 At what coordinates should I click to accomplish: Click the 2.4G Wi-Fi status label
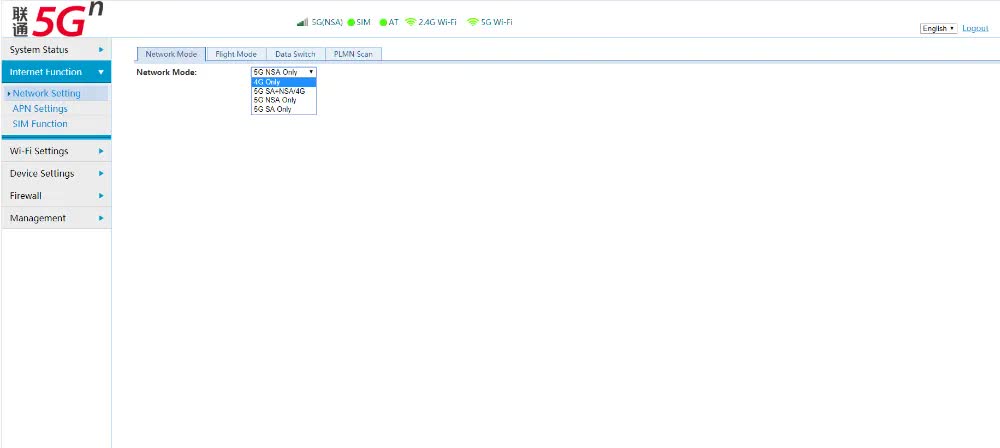(x=438, y=22)
